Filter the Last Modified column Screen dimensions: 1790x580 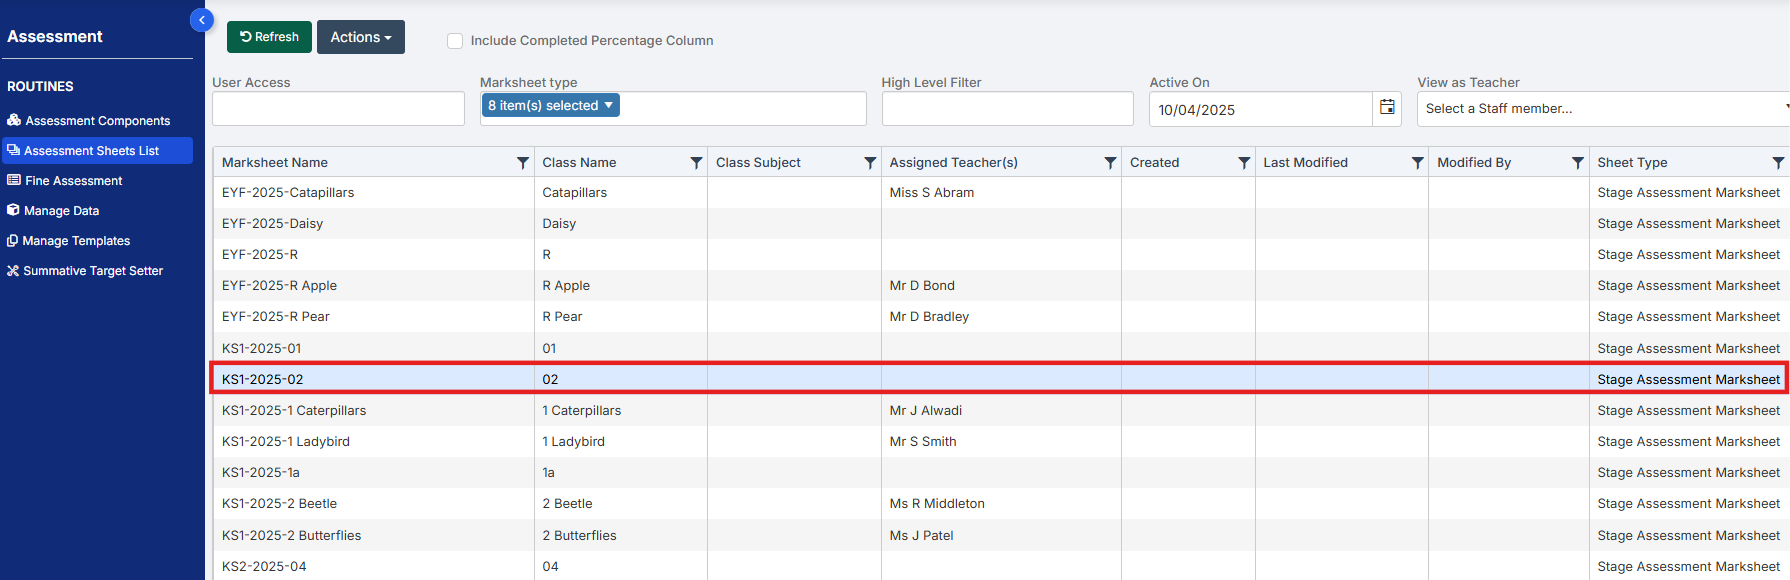point(1417,163)
